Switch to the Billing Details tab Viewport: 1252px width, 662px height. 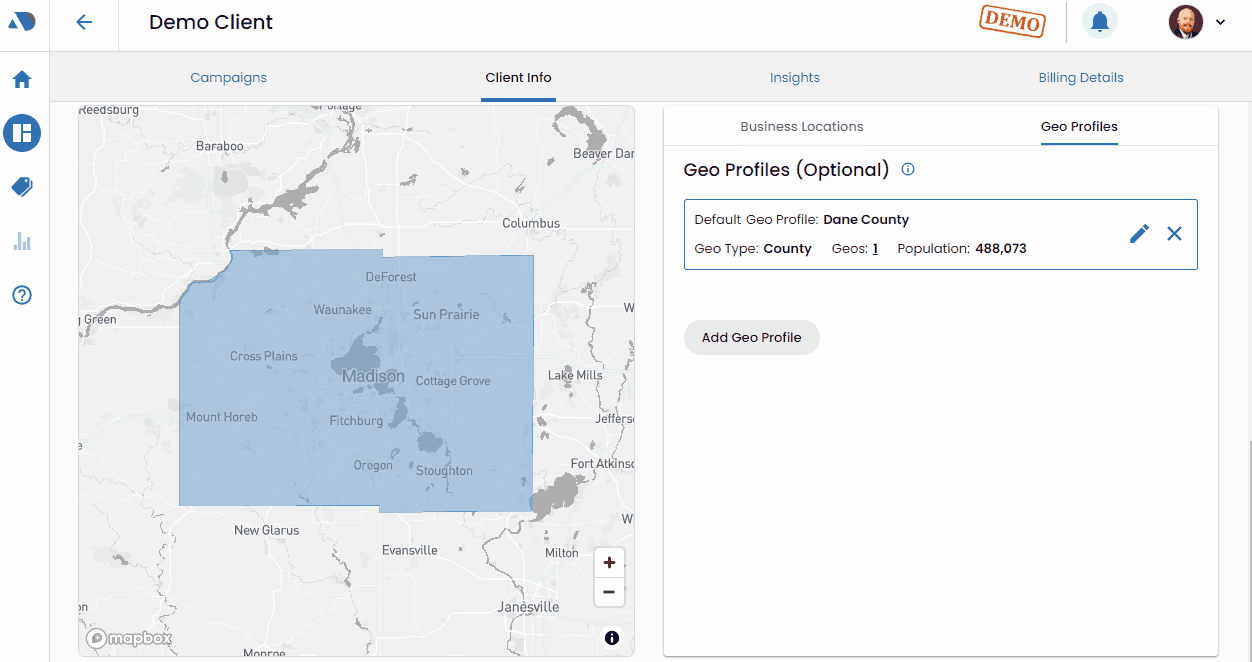pos(1080,77)
